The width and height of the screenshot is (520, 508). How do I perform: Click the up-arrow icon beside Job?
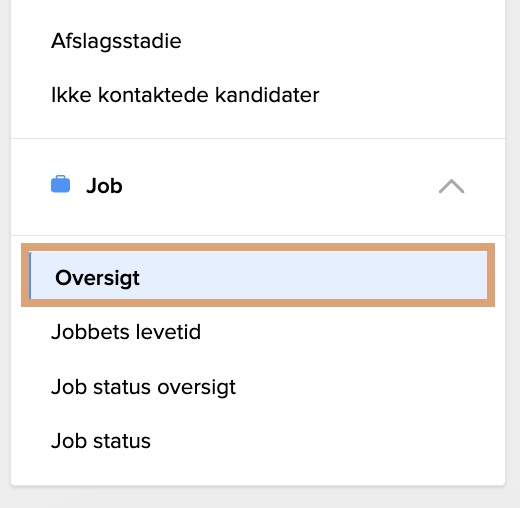[451, 186]
